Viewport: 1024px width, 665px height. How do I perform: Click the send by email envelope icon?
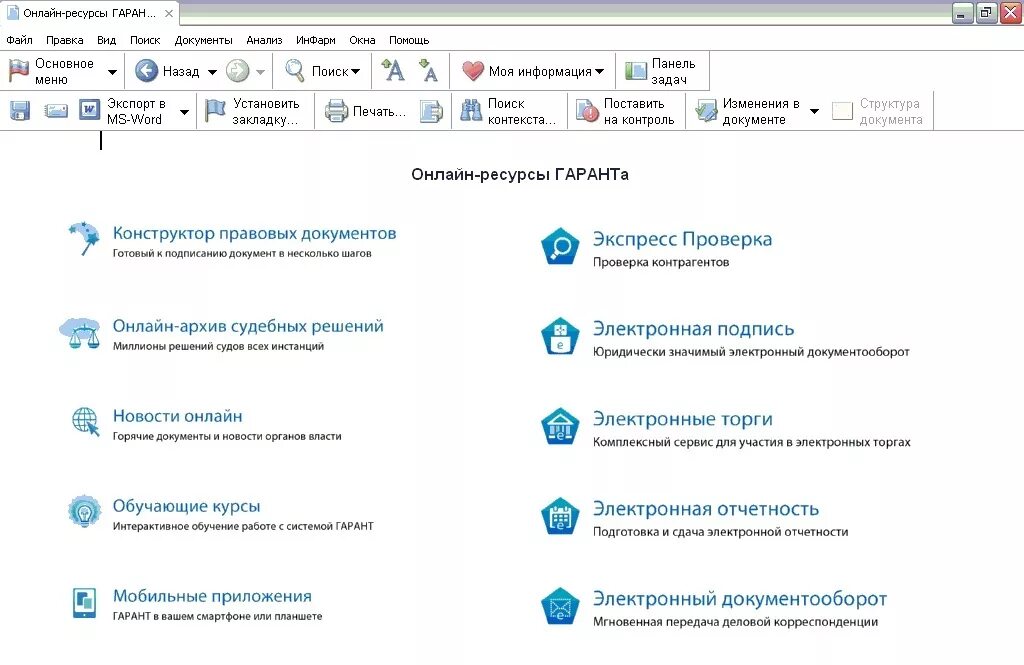point(56,111)
